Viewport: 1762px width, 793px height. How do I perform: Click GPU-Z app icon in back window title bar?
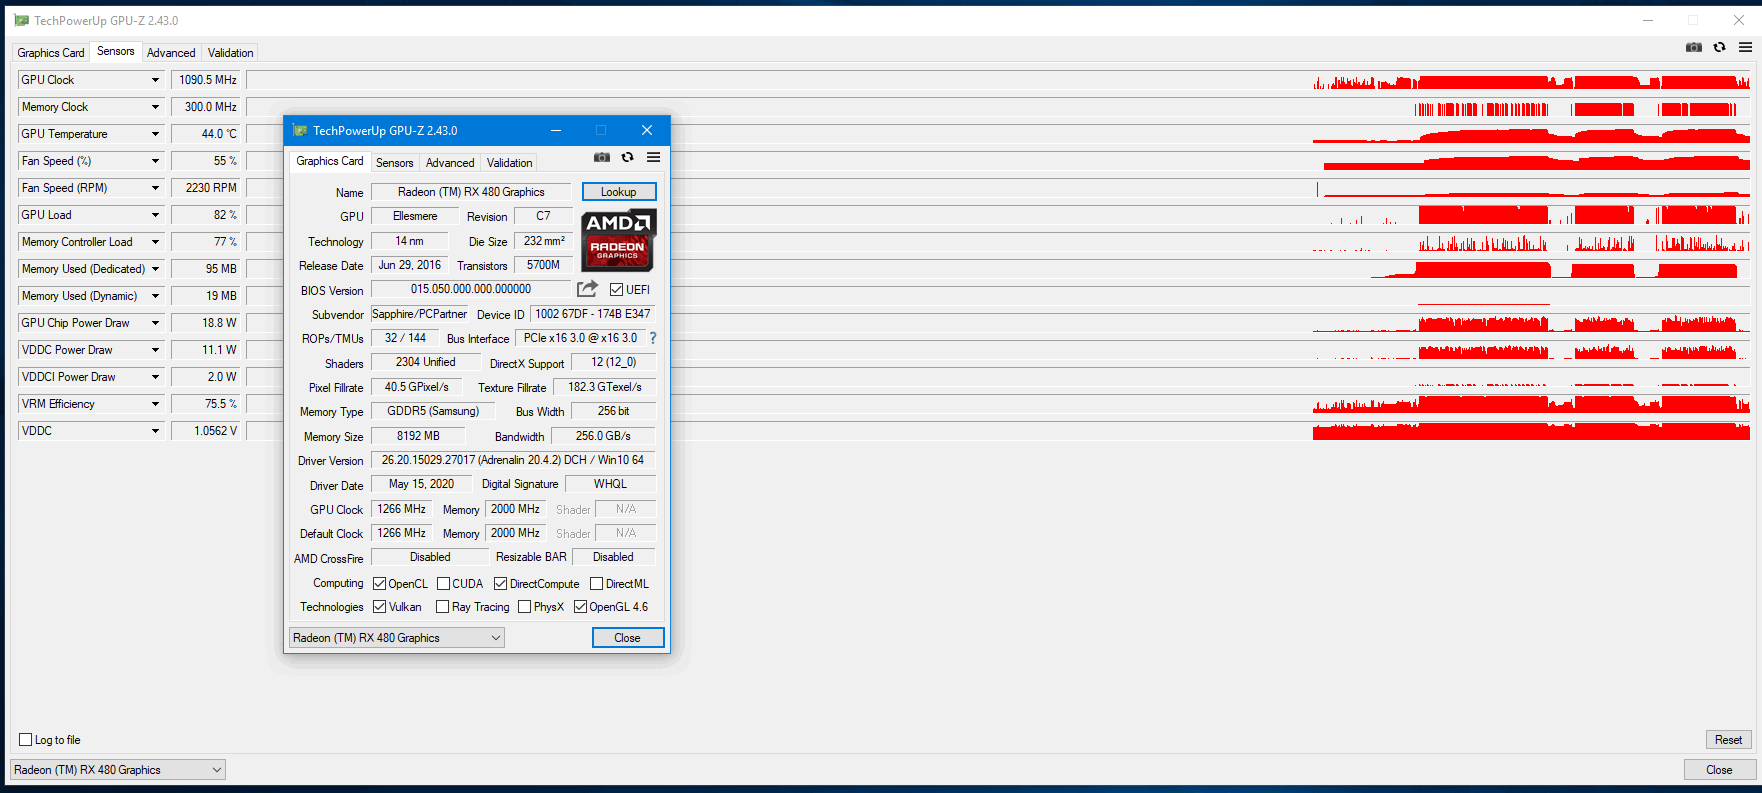[22, 20]
